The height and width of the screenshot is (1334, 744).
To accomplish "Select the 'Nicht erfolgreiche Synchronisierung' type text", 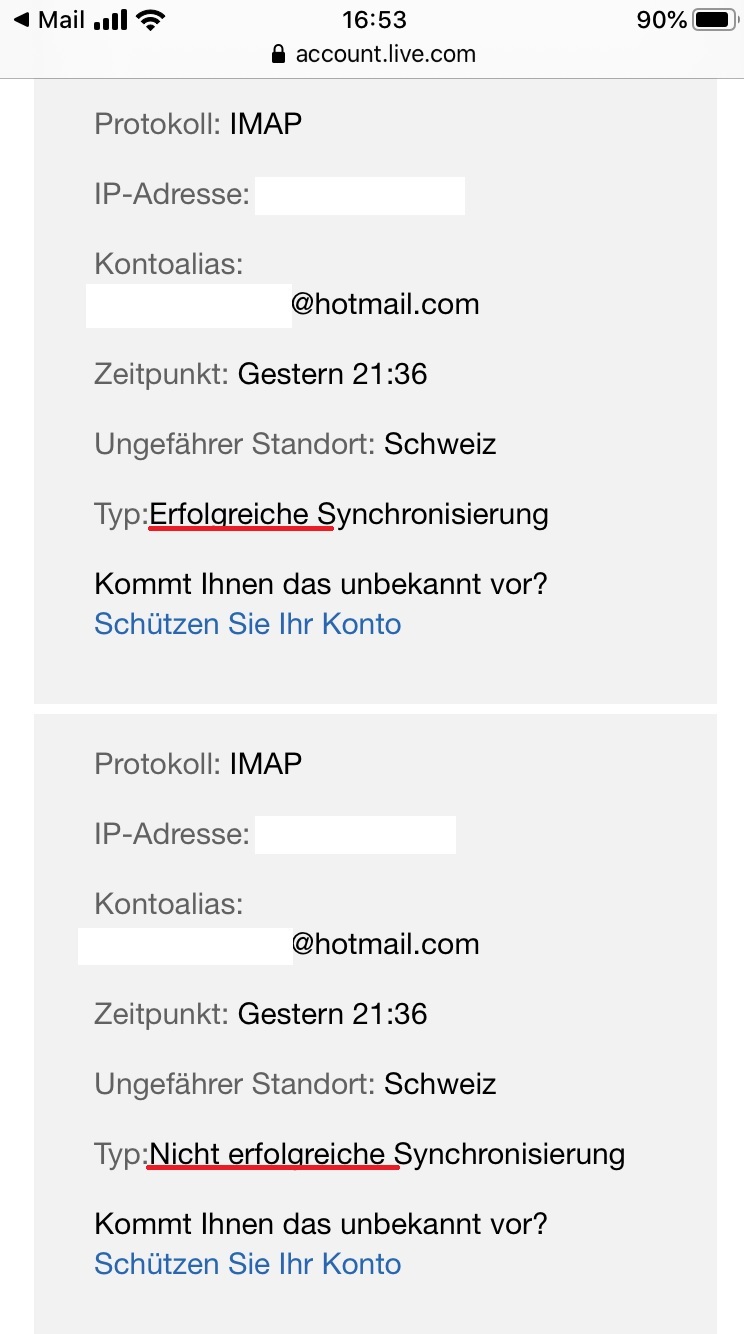I will [x=386, y=1155].
